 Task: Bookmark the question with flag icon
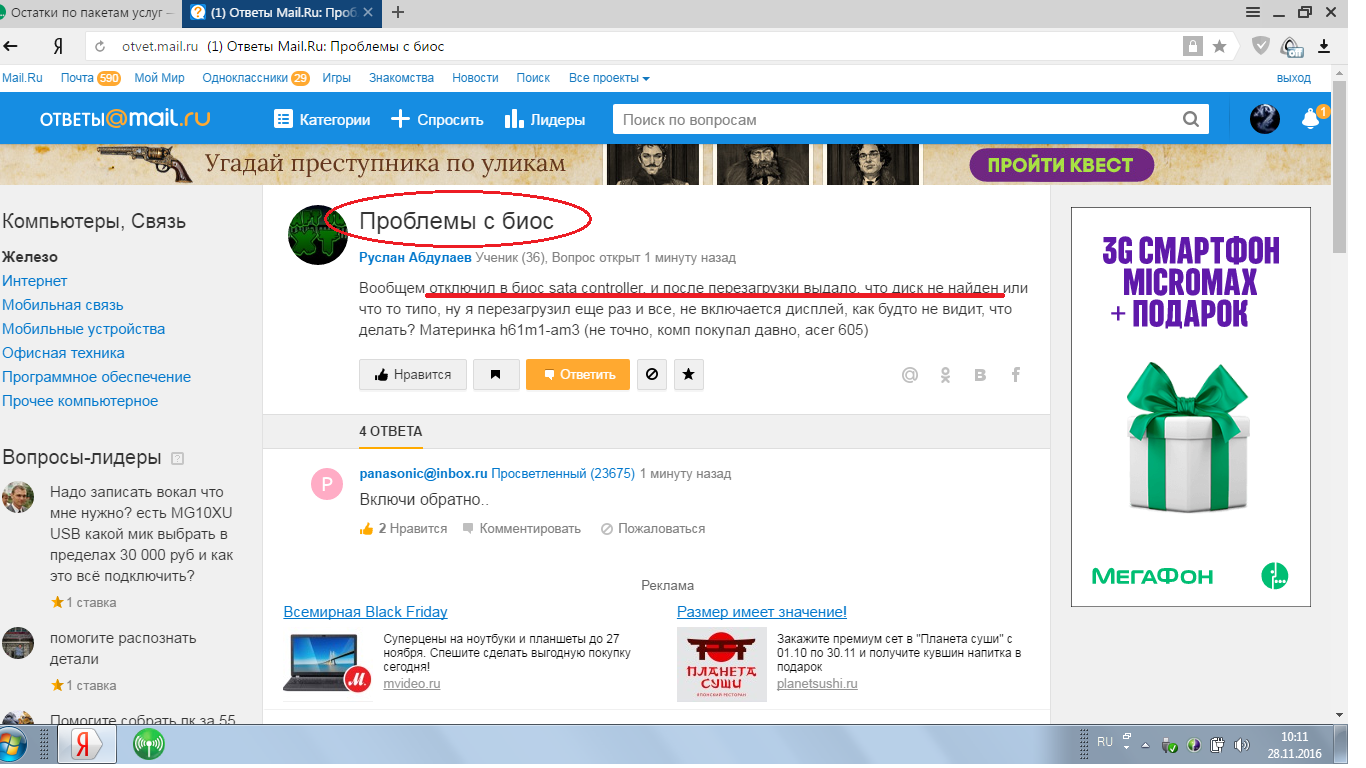point(495,375)
